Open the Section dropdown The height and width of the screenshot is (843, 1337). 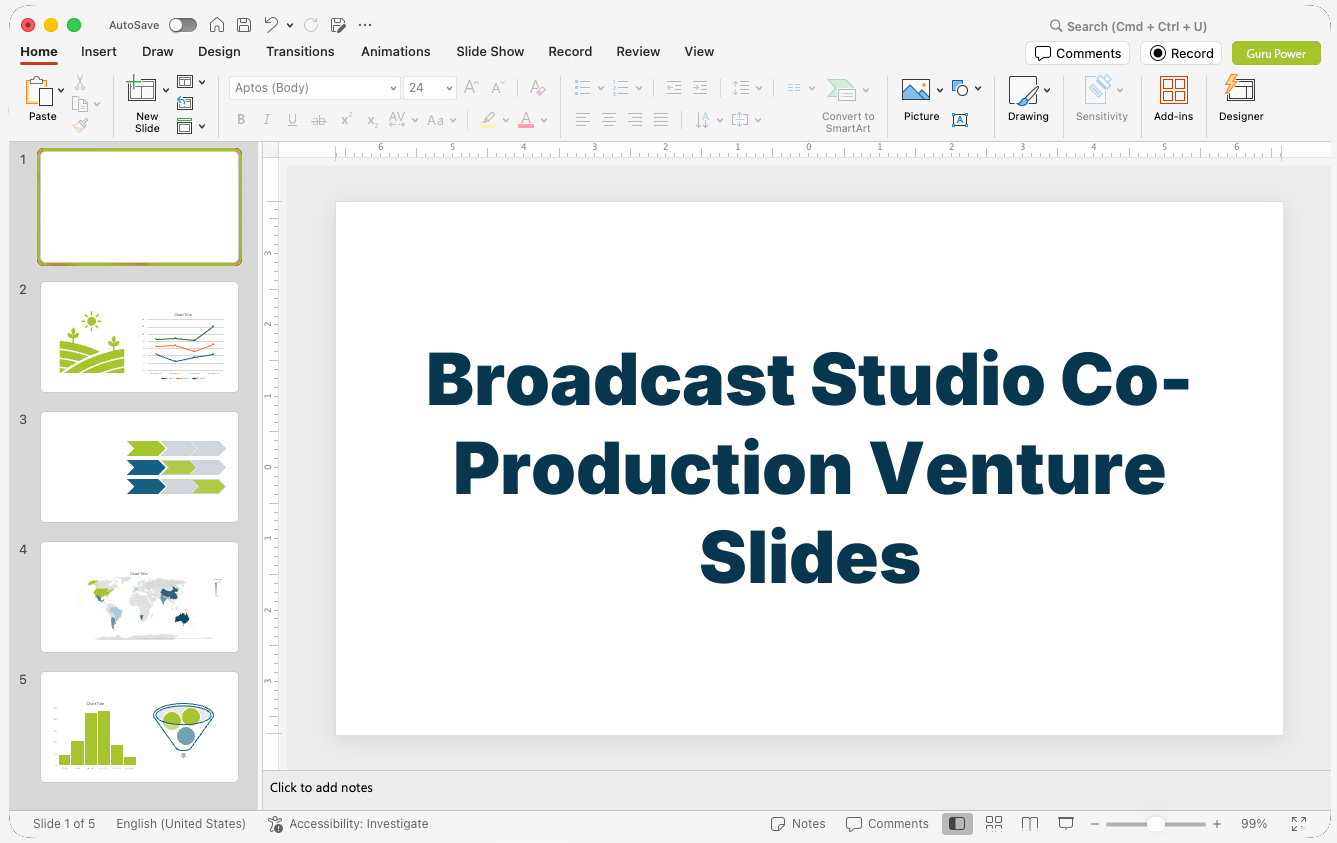191,126
